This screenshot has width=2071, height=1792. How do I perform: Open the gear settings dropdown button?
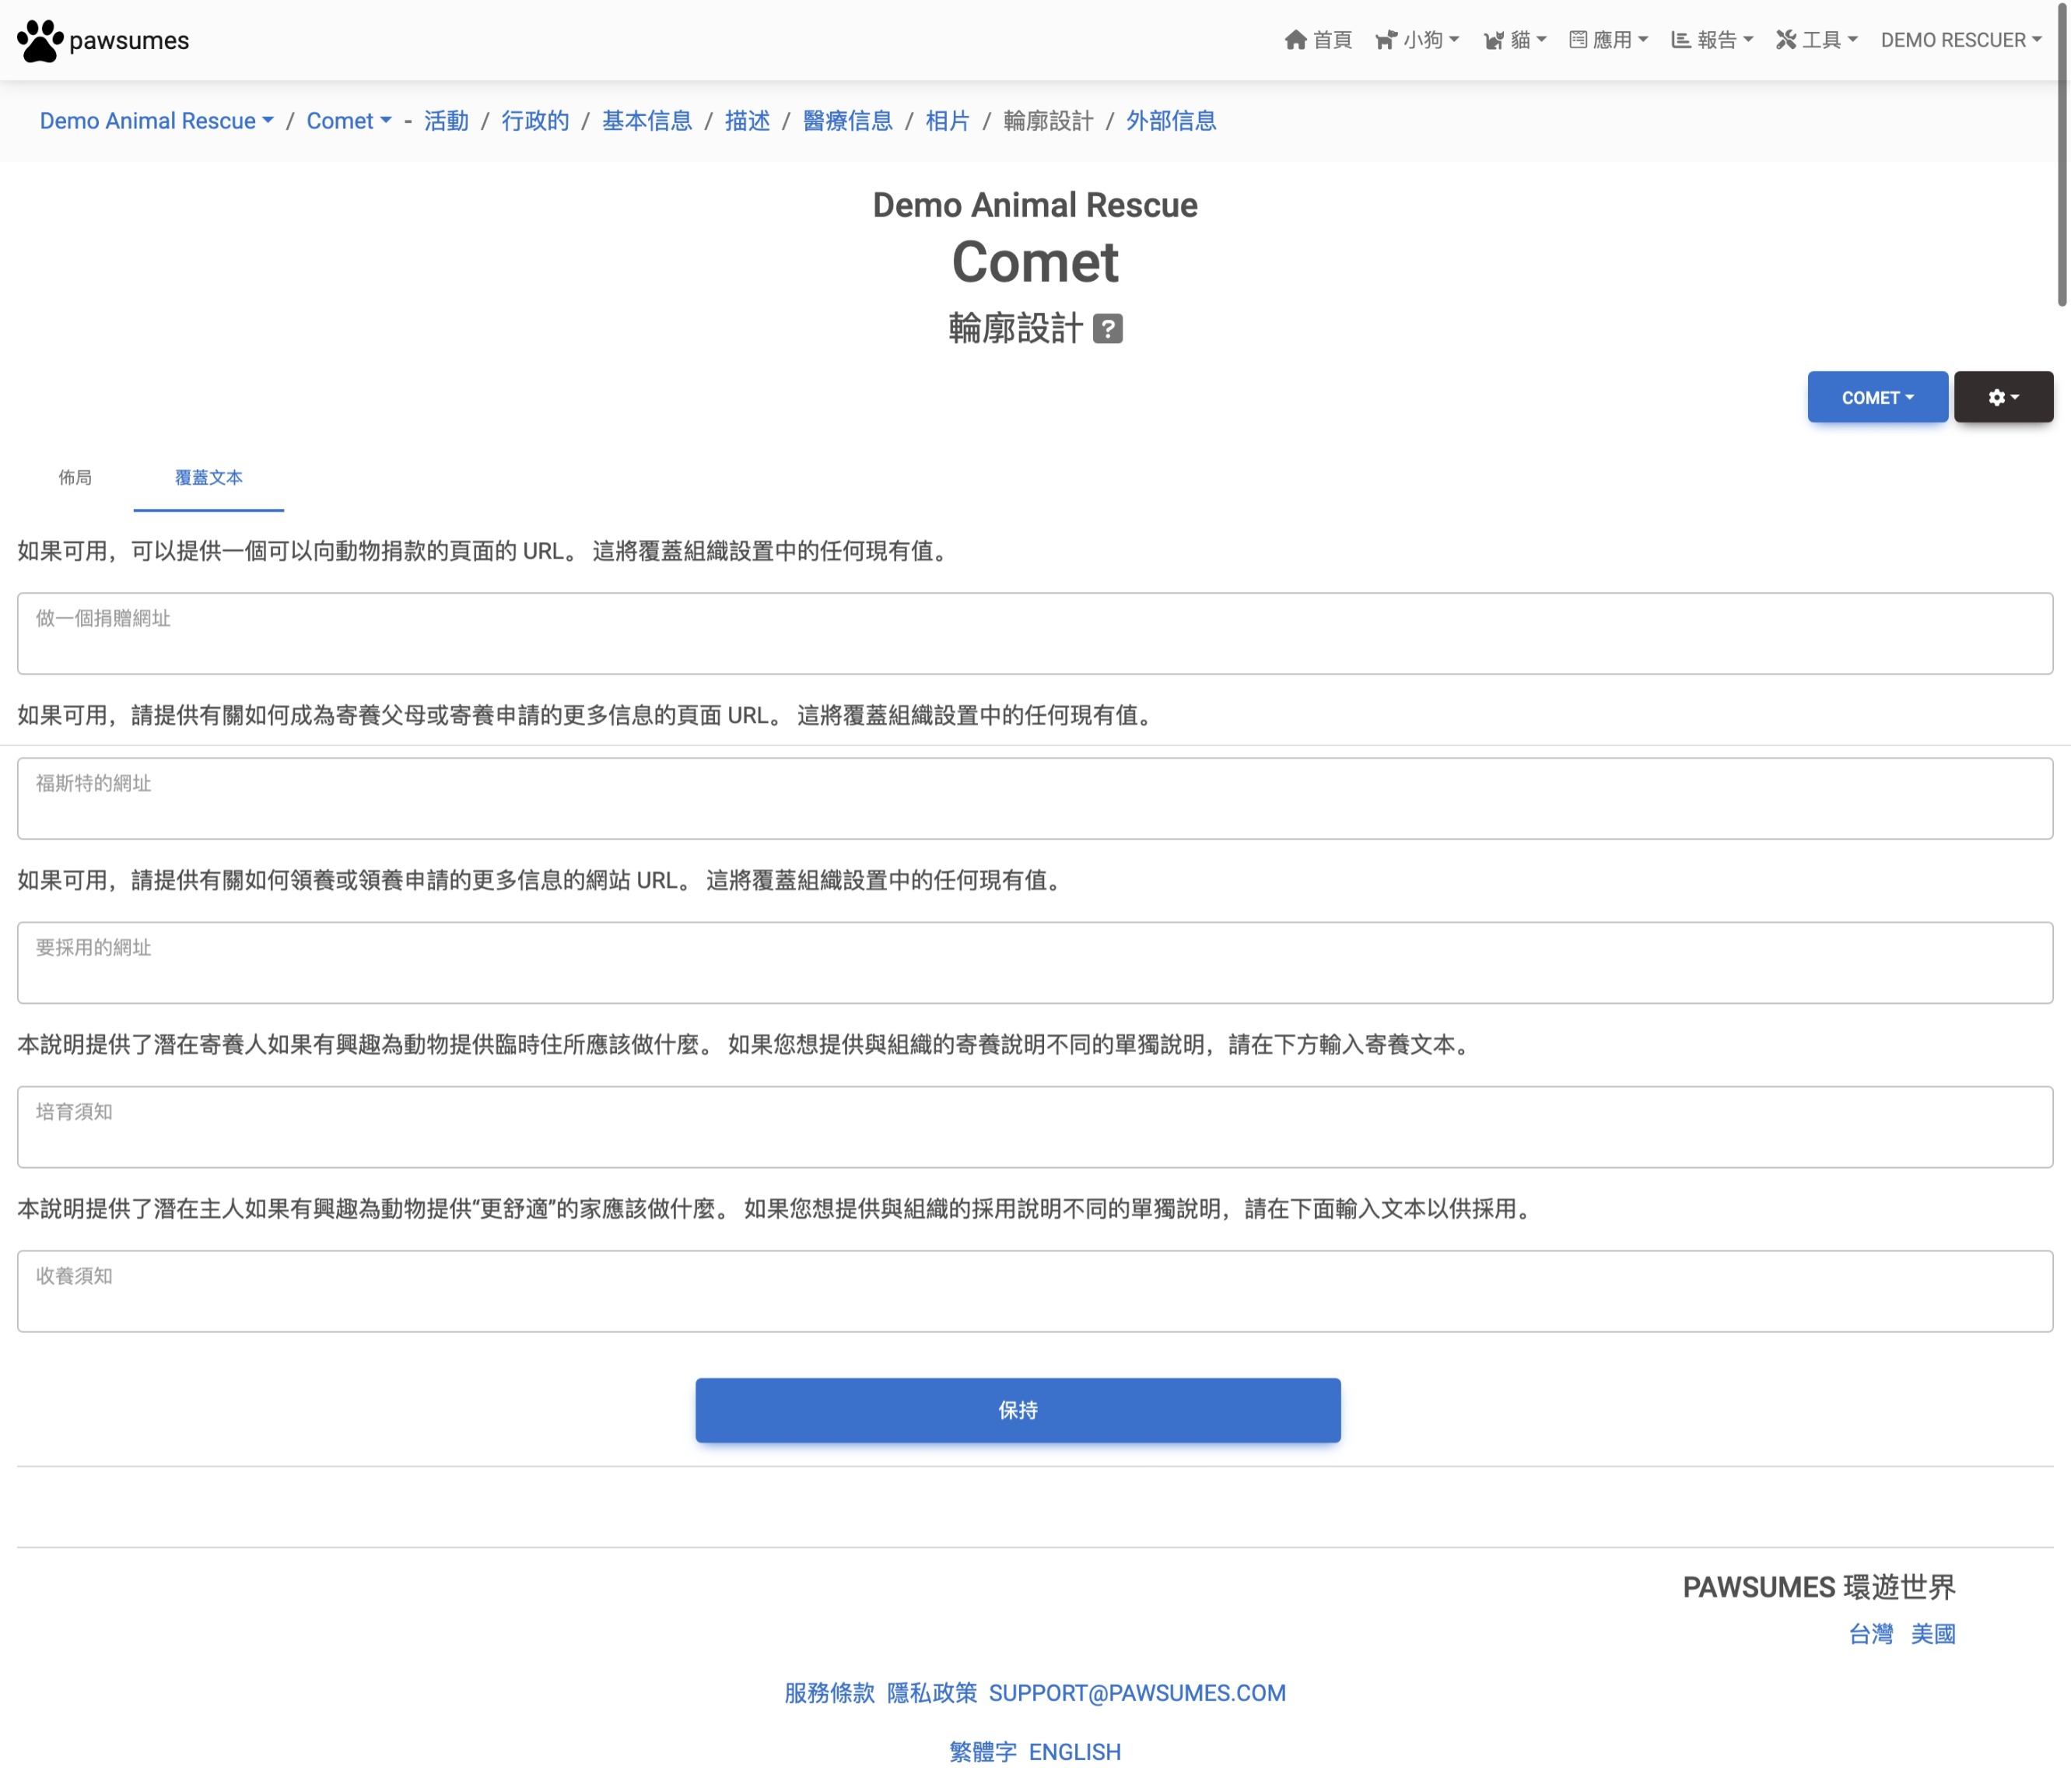tap(2003, 397)
